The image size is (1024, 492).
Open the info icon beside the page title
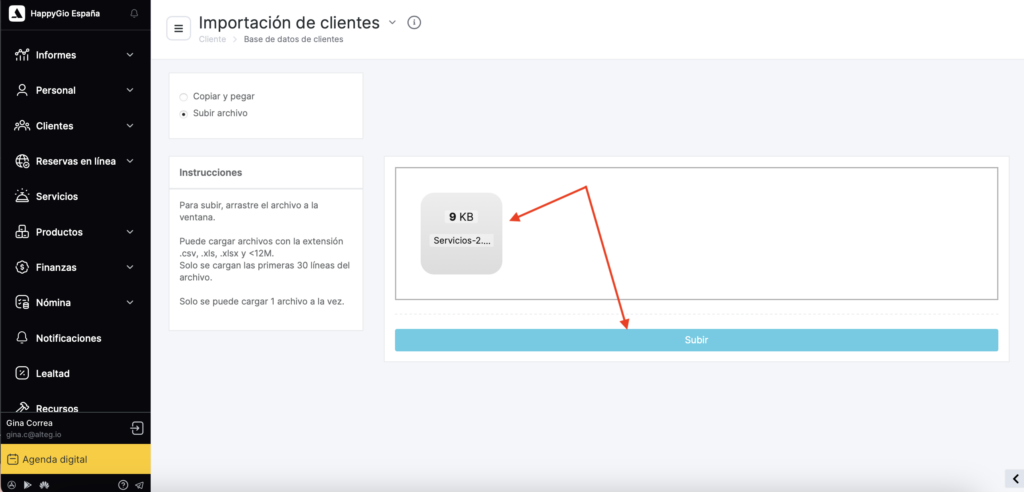tap(415, 23)
